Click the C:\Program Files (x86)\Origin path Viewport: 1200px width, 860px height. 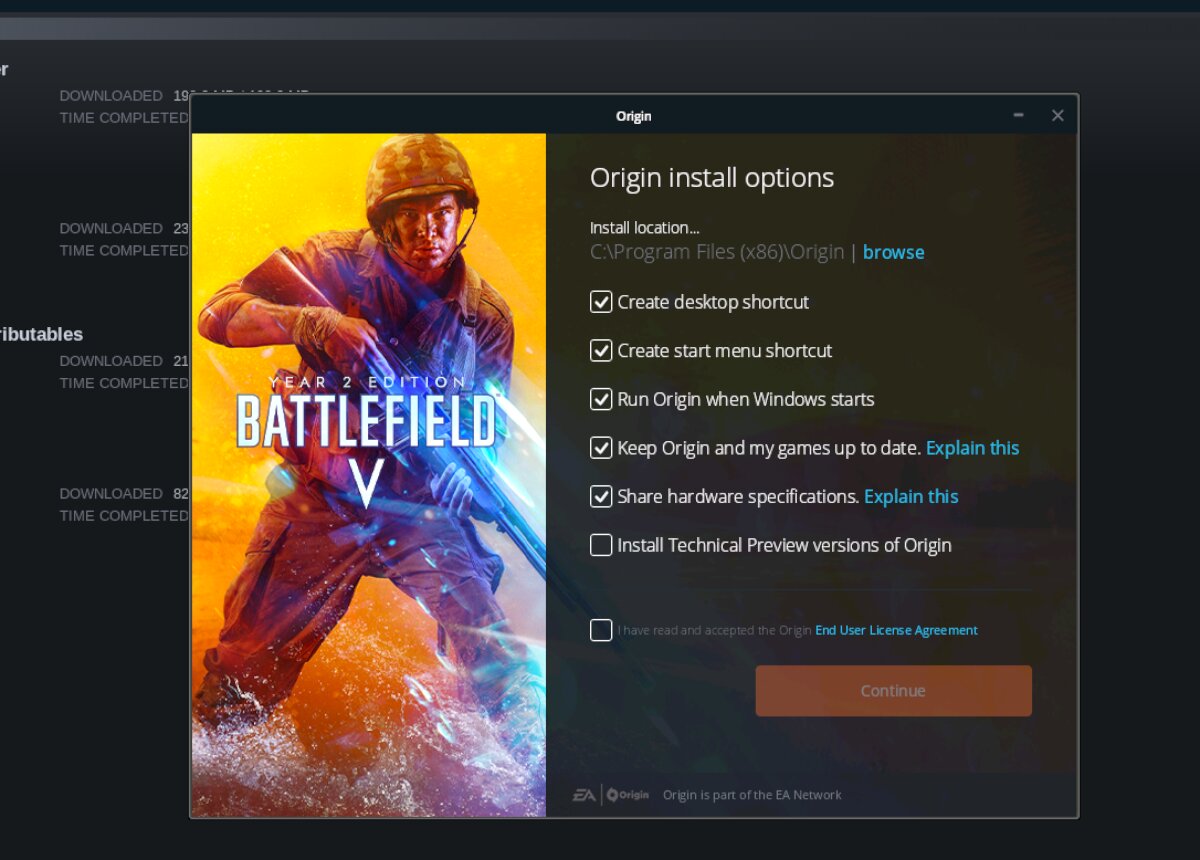[x=716, y=252]
